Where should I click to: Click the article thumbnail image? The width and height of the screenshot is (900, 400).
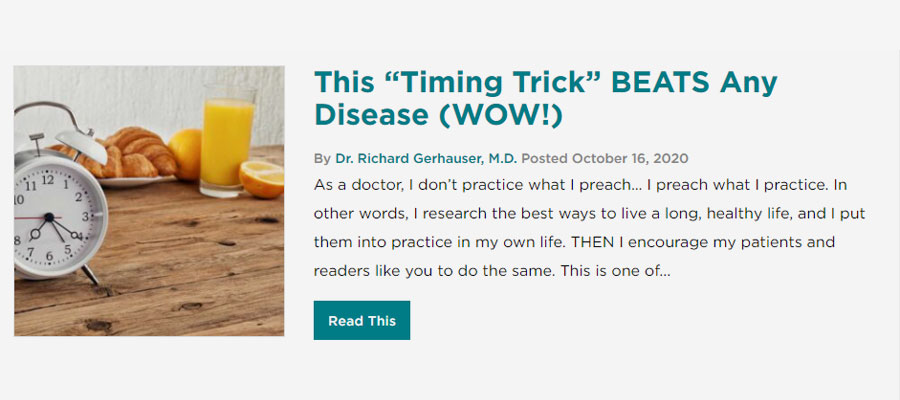[x=149, y=201]
